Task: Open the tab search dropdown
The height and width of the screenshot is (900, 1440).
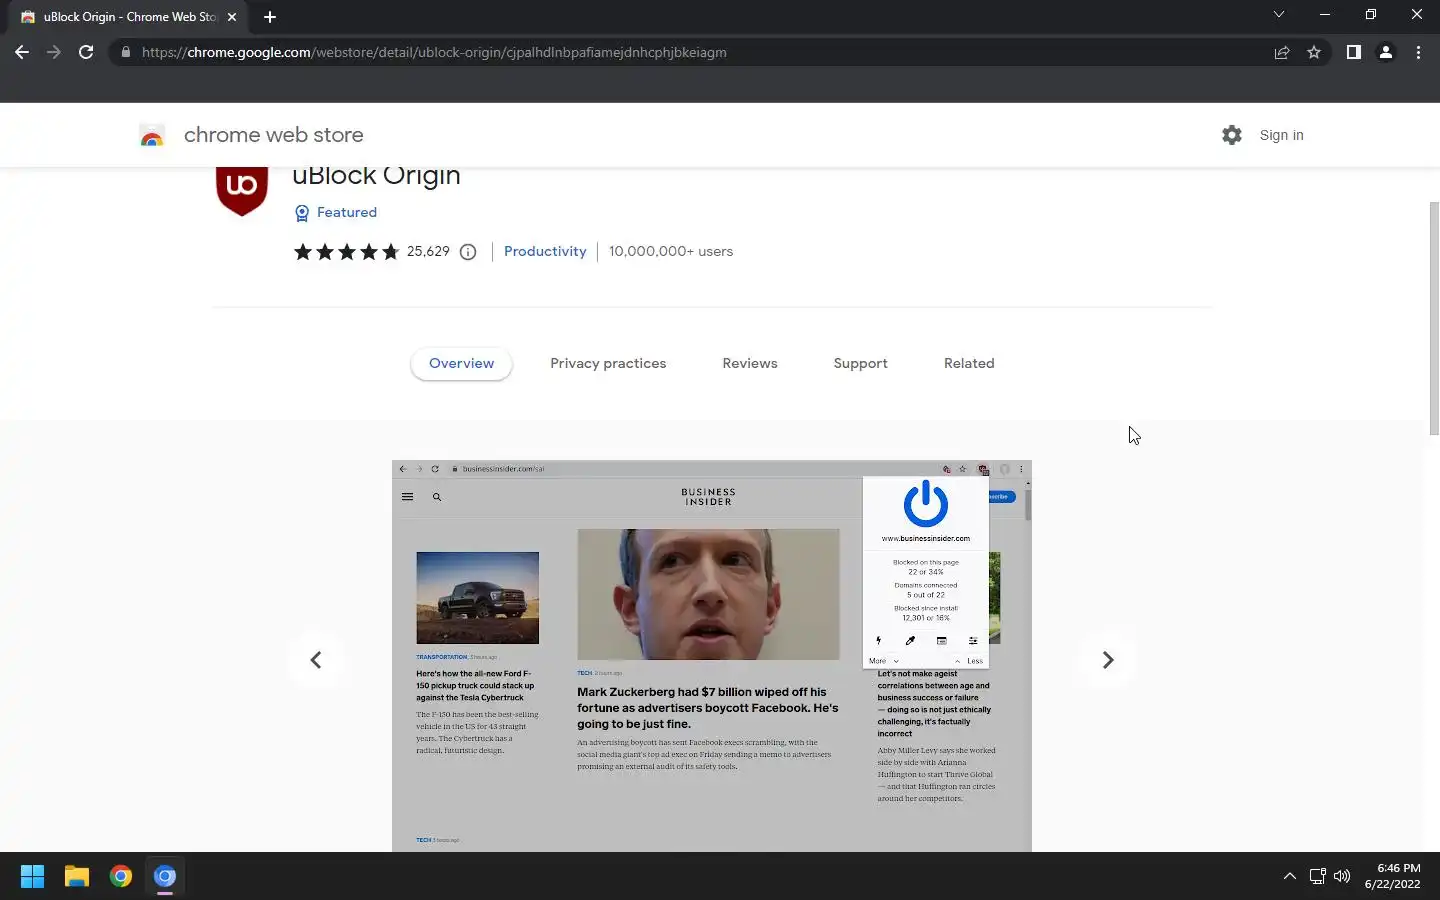Action: coord(1278,15)
